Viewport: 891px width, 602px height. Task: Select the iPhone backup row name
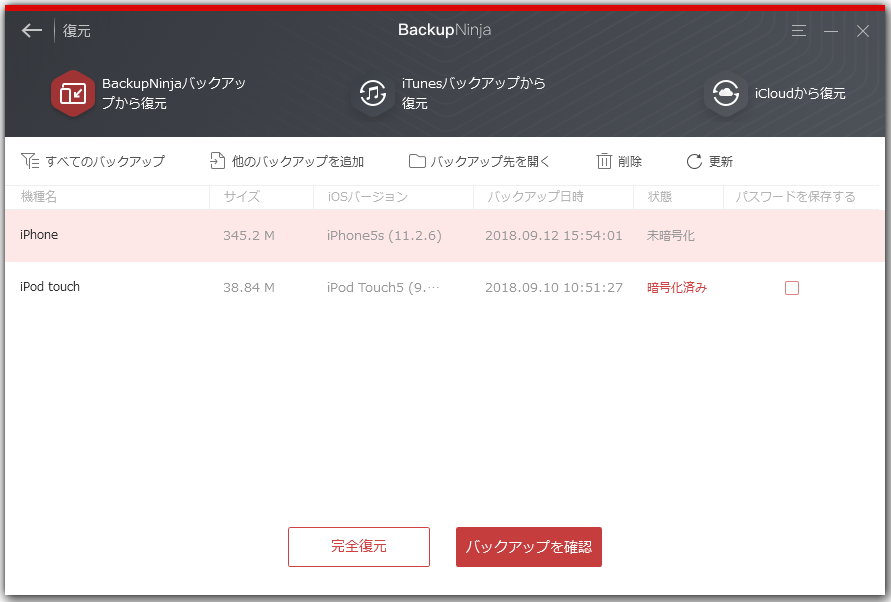click(39, 235)
